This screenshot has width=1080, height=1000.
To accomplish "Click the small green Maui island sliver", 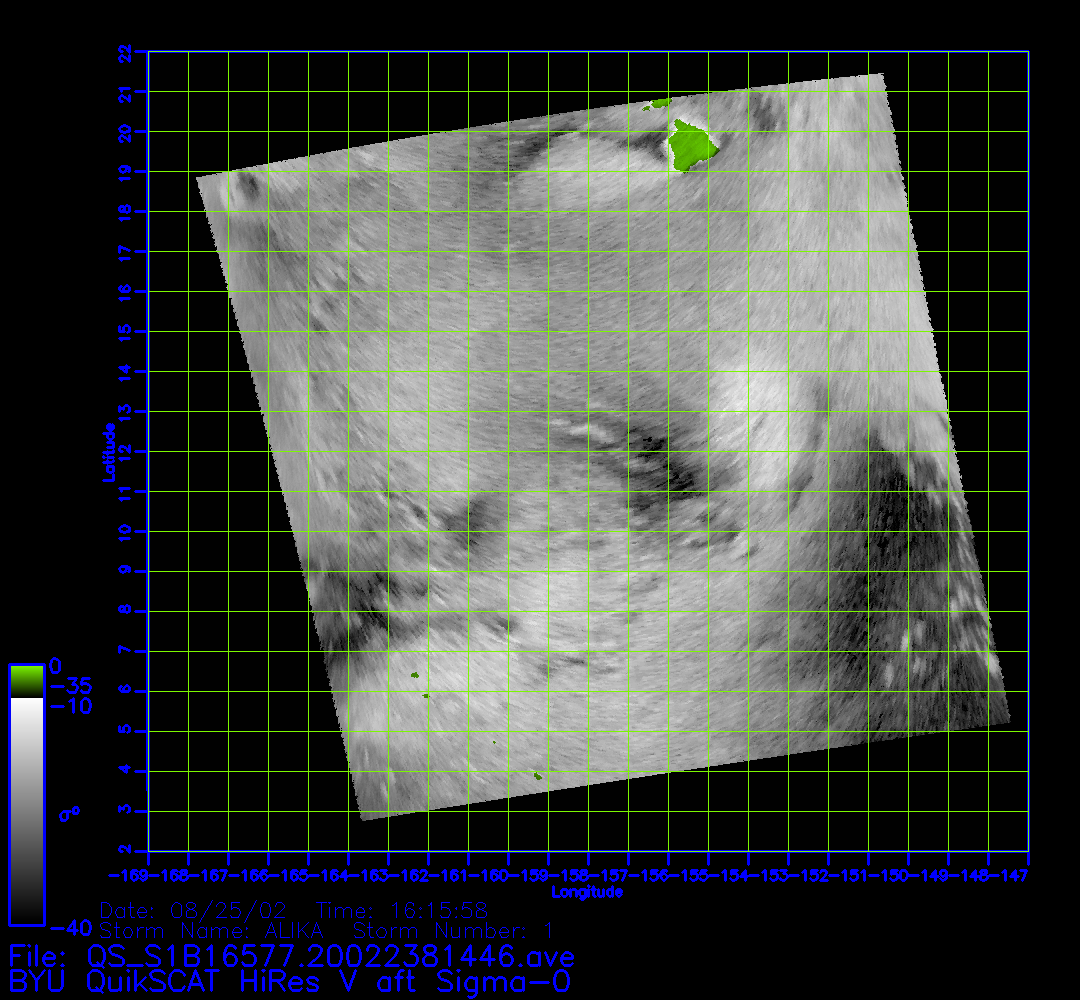I will (x=658, y=103).
